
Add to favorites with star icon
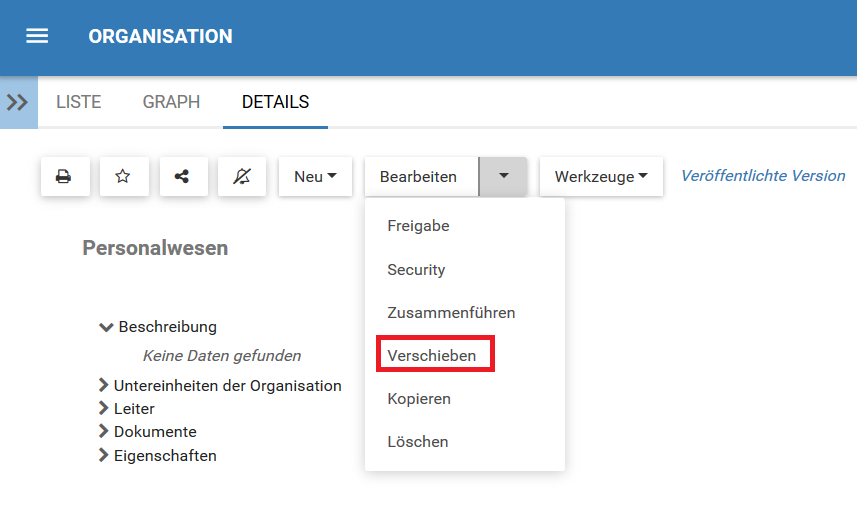pos(123,176)
